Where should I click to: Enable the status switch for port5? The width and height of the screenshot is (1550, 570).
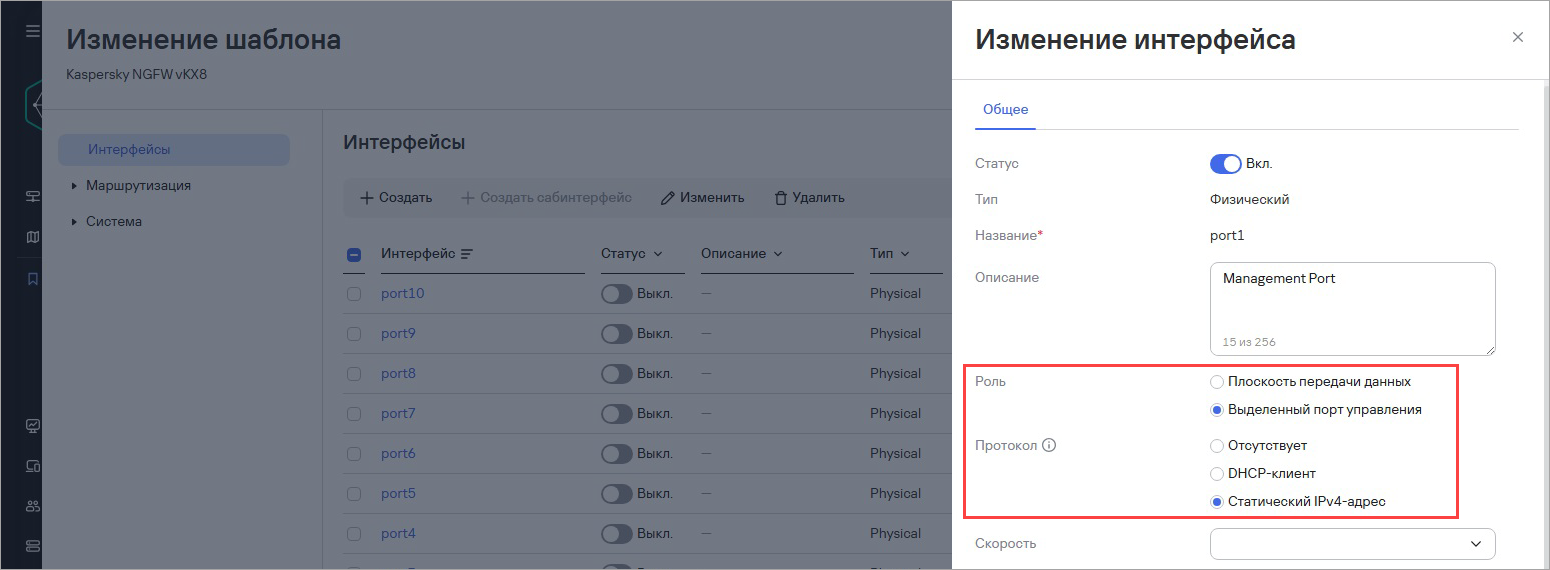point(617,494)
